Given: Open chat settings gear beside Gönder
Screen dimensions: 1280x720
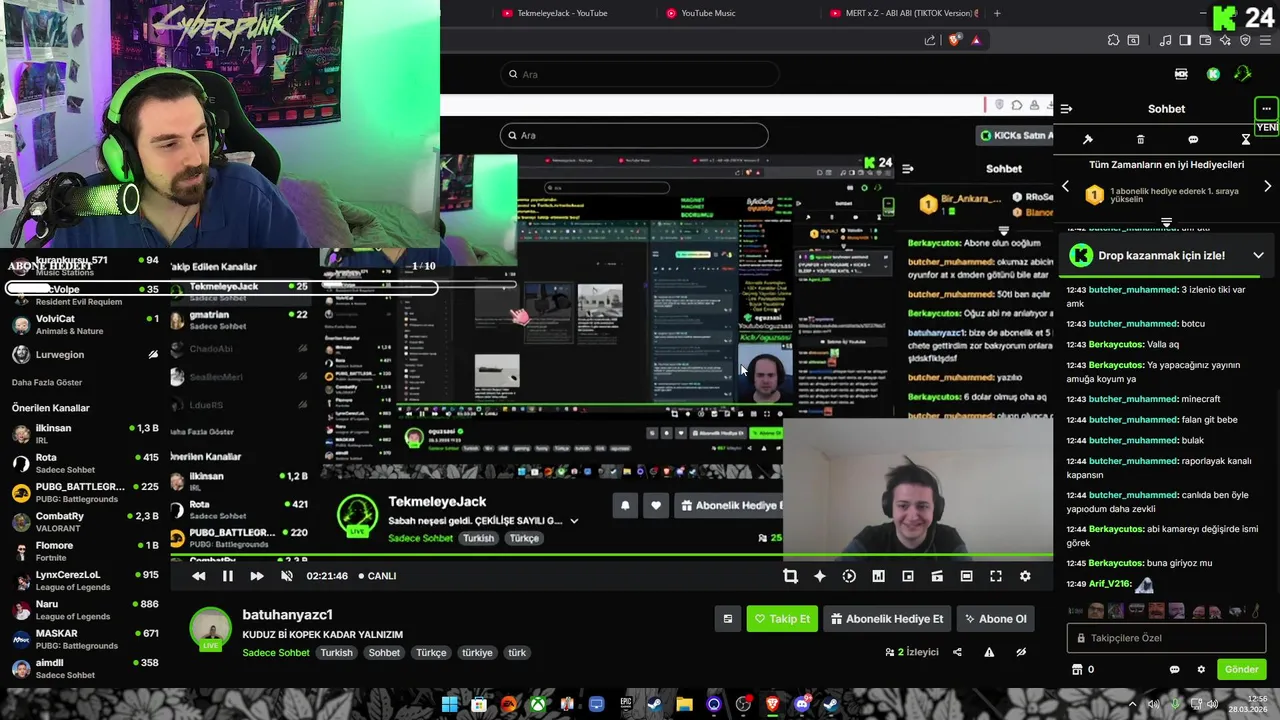Looking at the screenshot, I should coord(1201,670).
